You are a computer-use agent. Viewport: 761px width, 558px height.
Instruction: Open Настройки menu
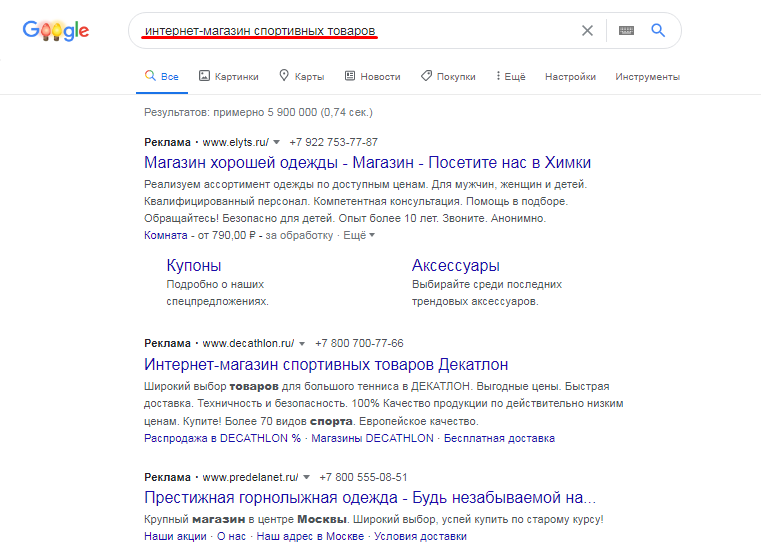coord(570,77)
